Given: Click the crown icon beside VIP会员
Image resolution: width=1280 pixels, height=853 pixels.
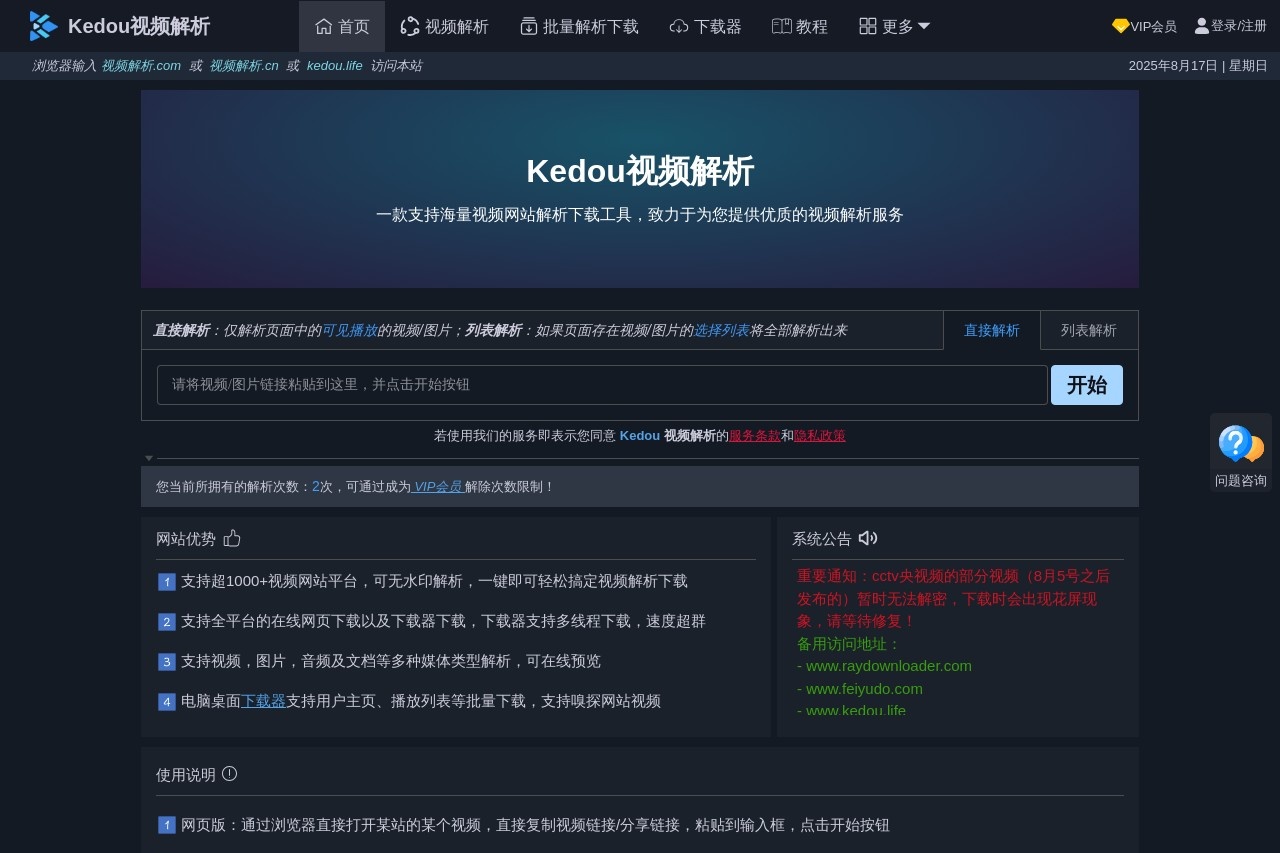Looking at the screenshot, I should [x=1121, y=27].
